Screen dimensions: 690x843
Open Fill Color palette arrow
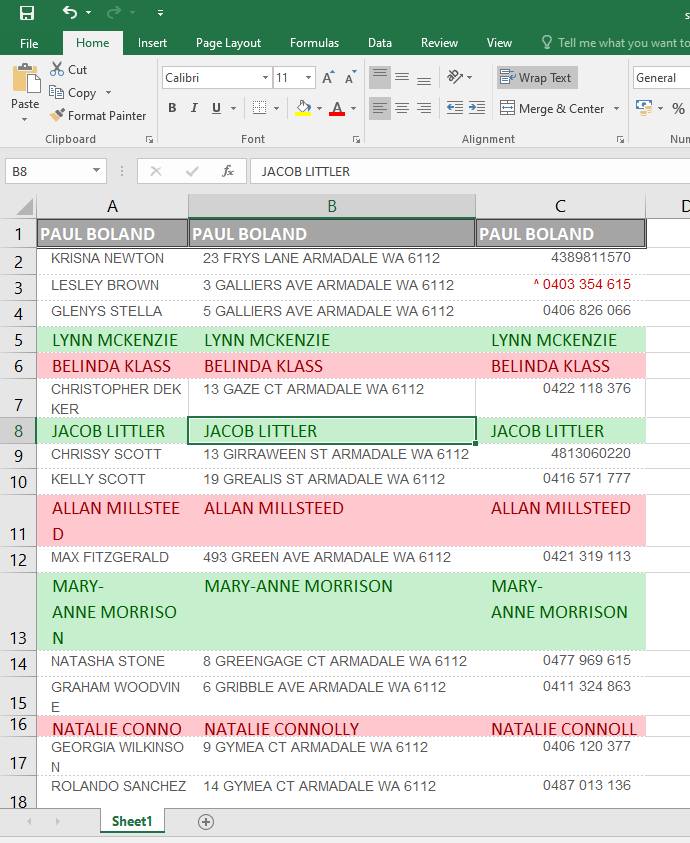(x=319, y=109)
